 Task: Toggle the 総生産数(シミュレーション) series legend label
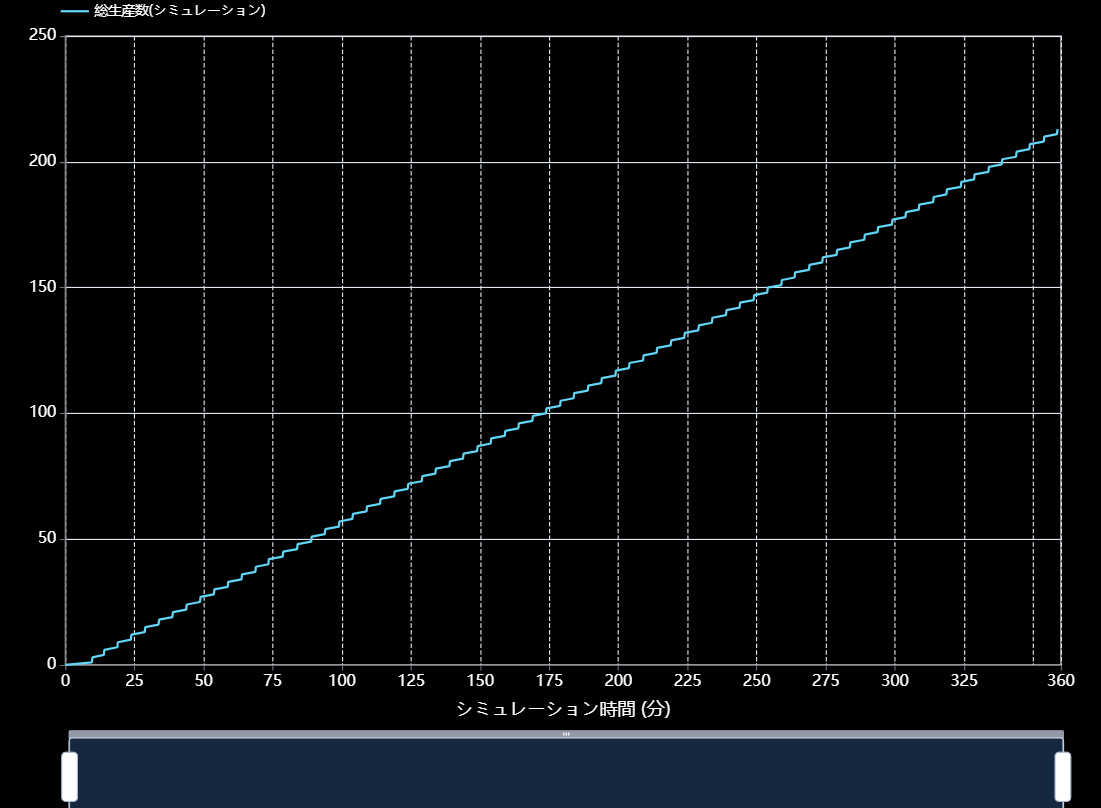coord(179,11)
